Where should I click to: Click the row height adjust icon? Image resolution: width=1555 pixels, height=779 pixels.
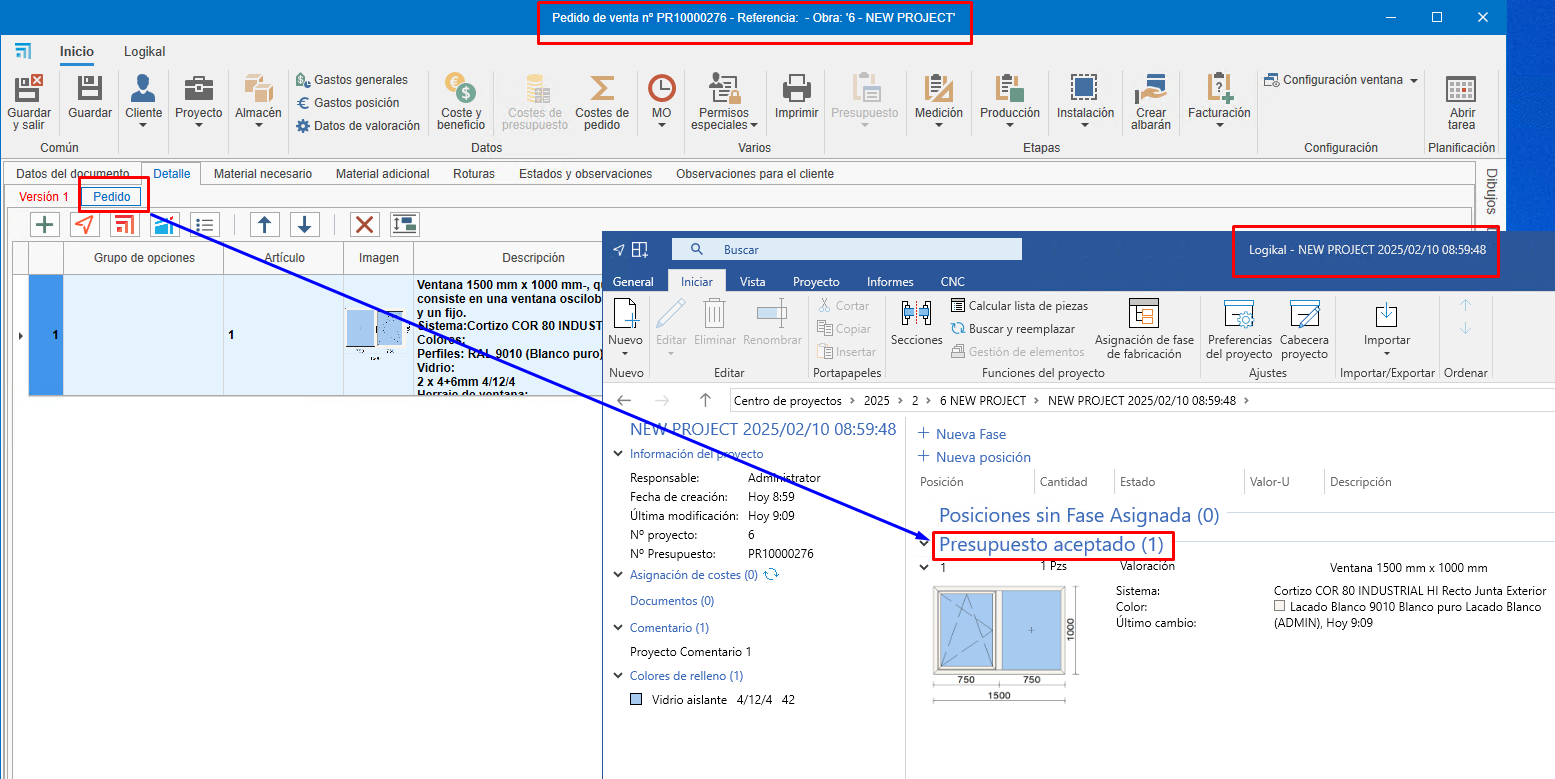404,224
